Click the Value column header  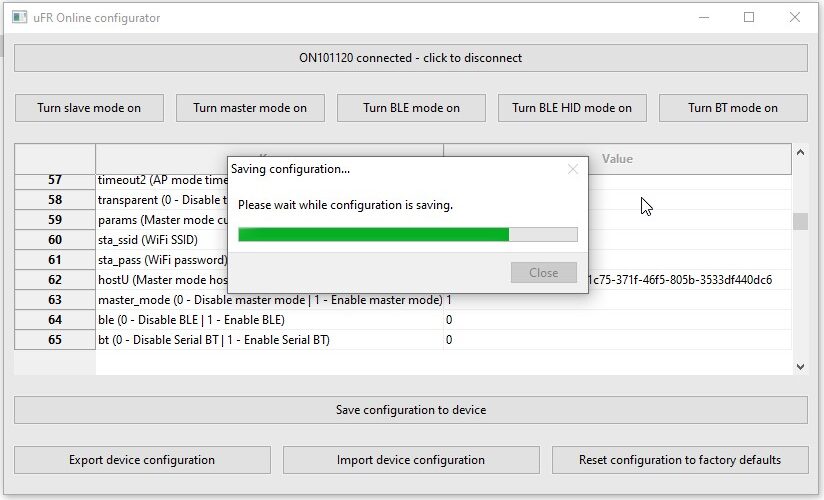point(617,159)
